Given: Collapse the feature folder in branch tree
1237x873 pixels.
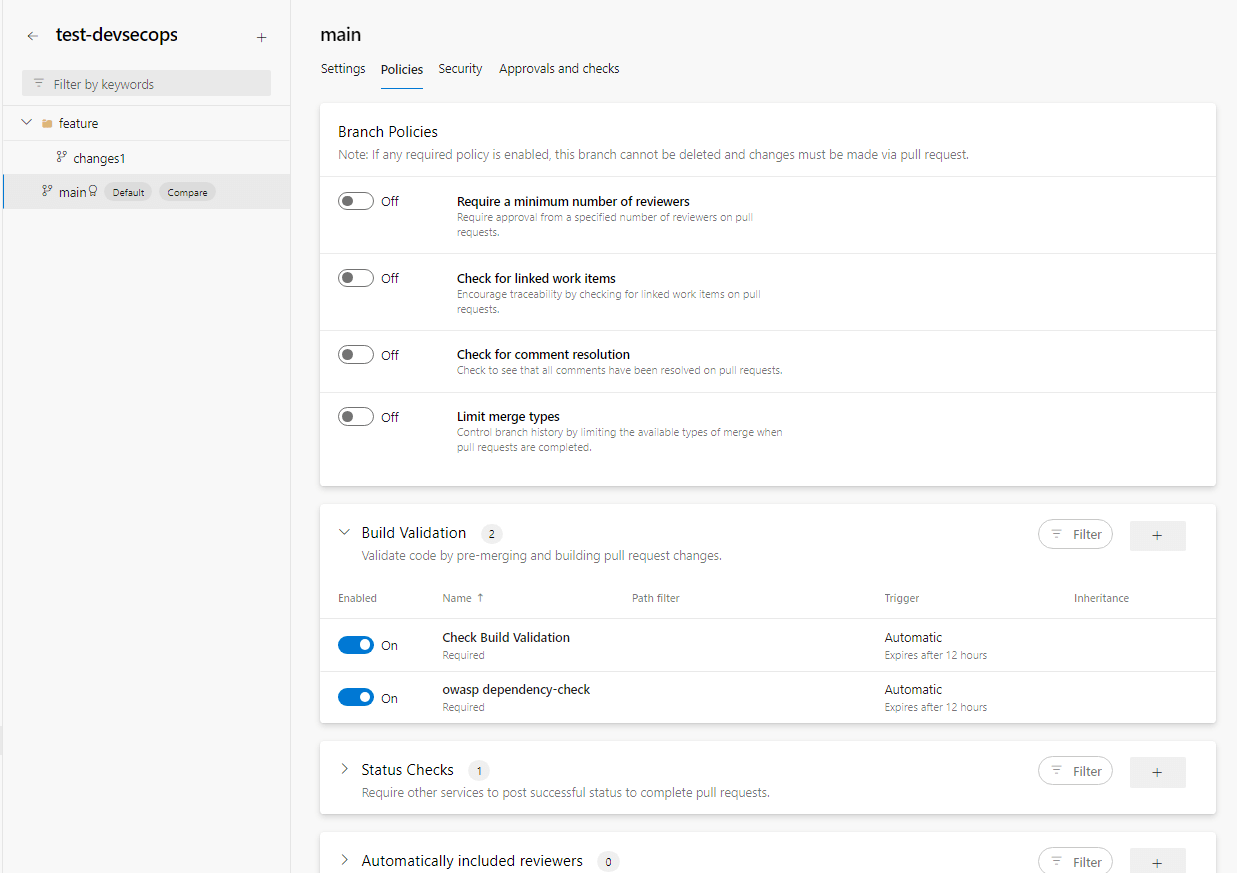Looking at the screenshot, I should click(27, 123).
